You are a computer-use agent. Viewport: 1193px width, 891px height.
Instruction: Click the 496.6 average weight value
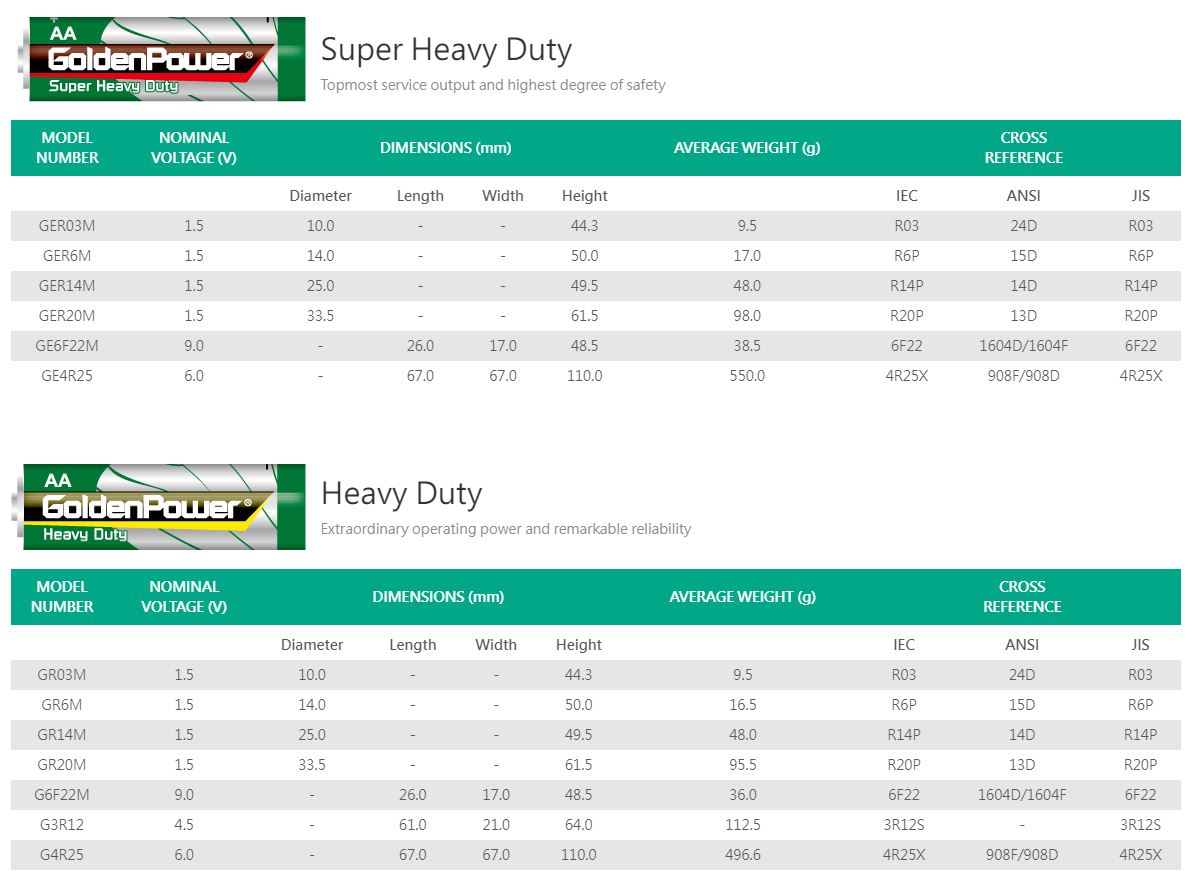[x=742, y=855]
